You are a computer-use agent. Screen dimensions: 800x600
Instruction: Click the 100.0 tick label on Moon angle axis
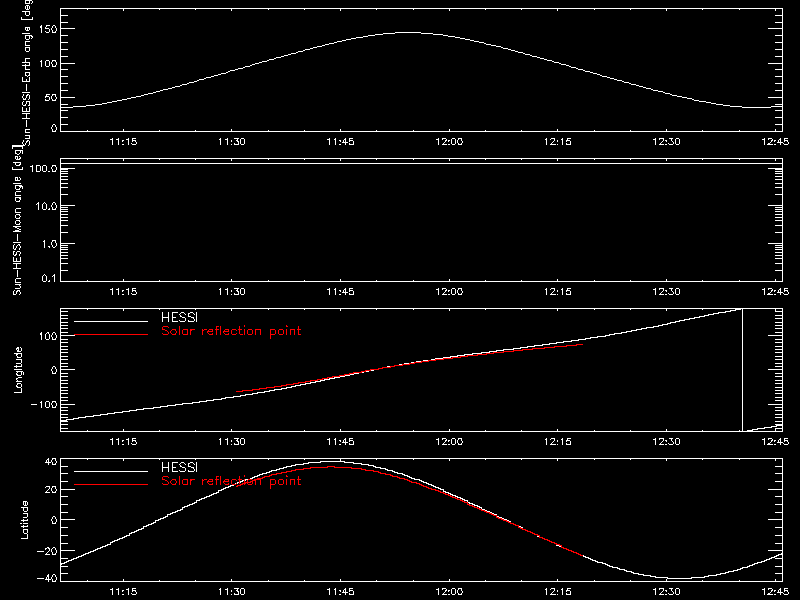coord(43,168)
